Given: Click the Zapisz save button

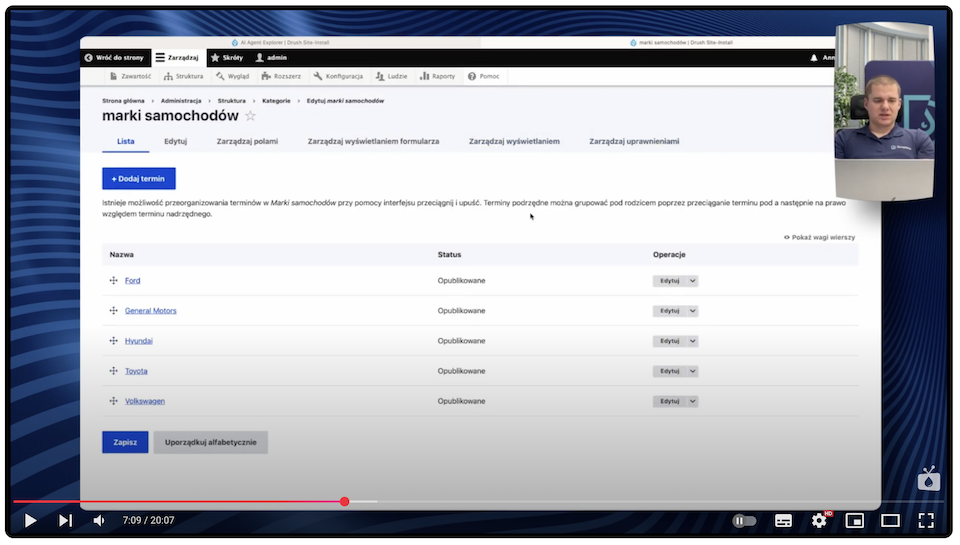Looking at the screenshot, I should point(125,442).
